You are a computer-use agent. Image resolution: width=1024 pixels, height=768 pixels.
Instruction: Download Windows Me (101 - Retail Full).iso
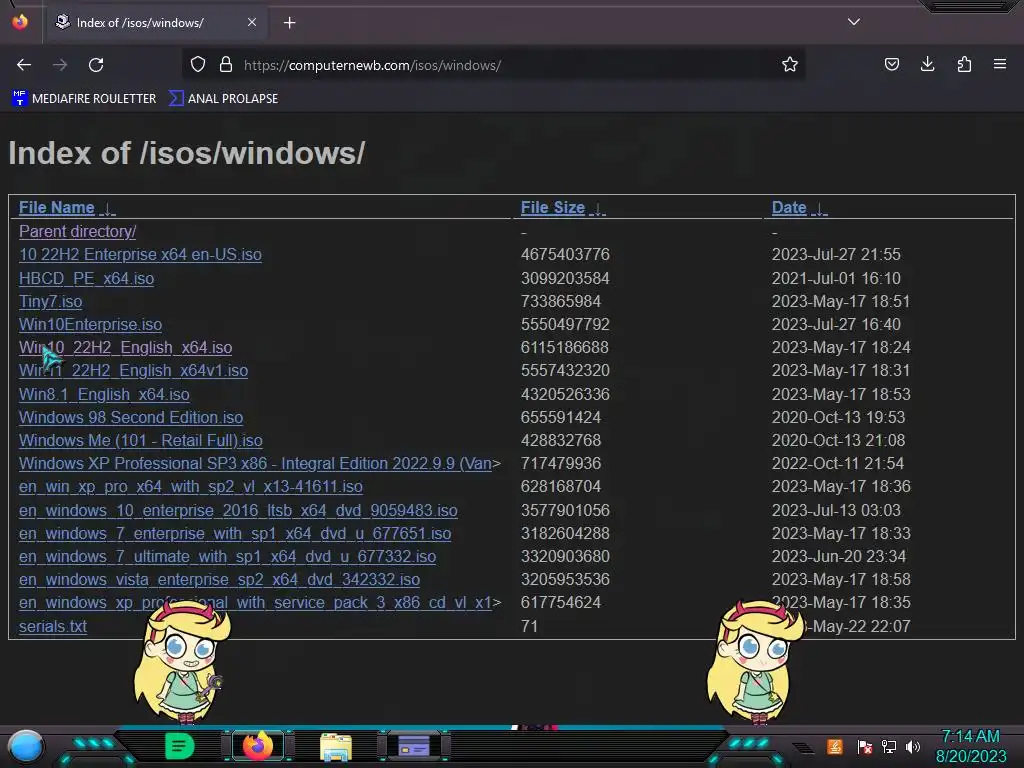point(140,440)
